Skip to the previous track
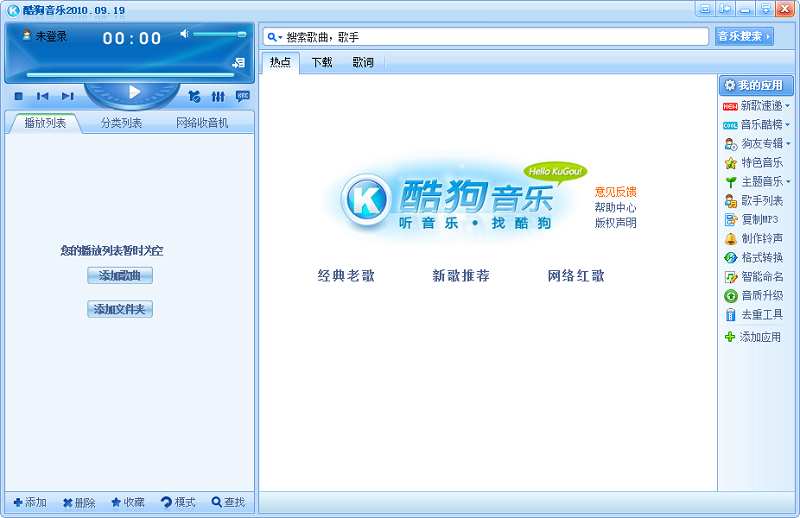This screenshot has width=800, height=518. [x=42, y=96]
